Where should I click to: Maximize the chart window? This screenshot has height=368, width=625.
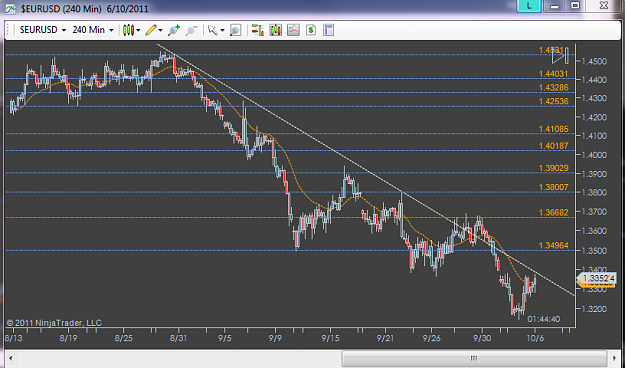(575, 6)
